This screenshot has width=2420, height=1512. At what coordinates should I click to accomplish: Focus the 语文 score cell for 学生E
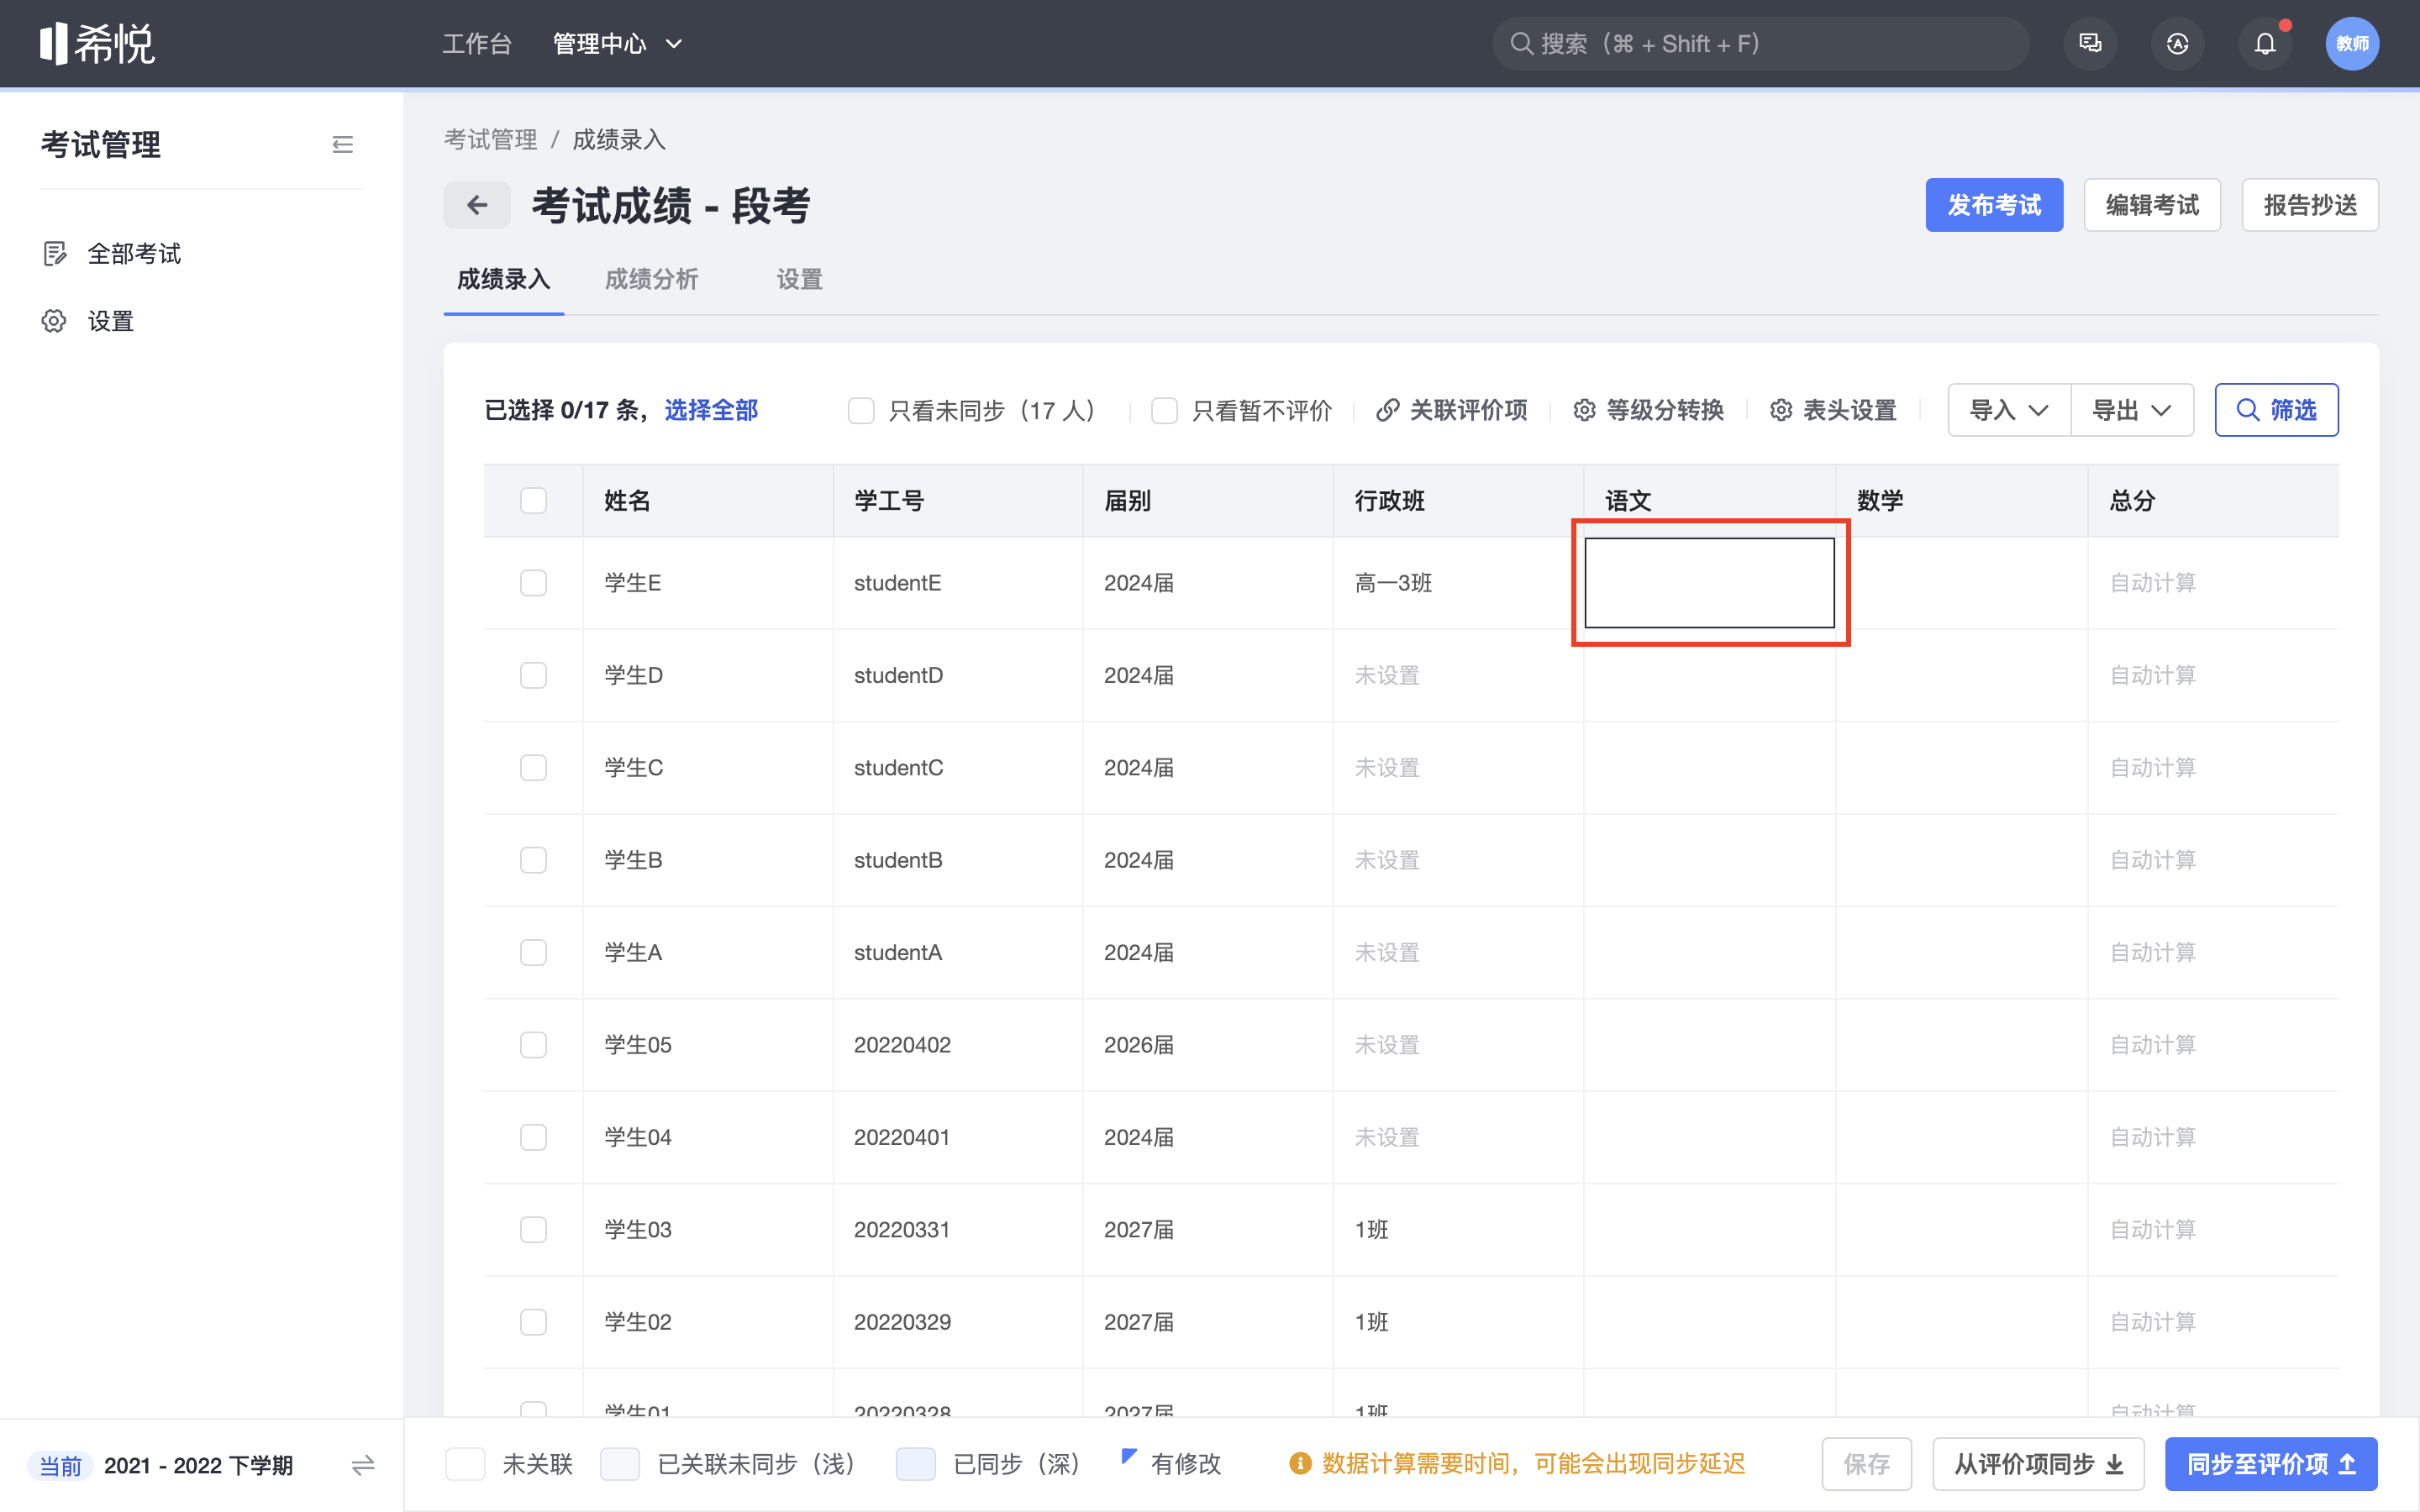(1710, 583)
